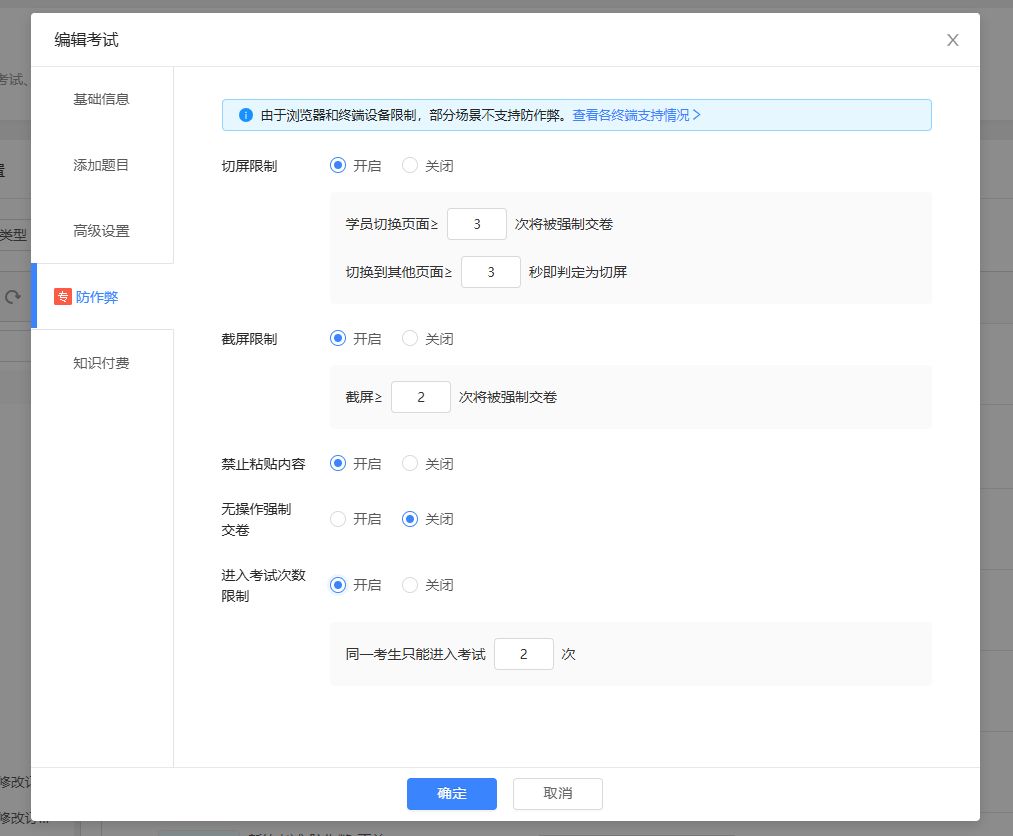Click the 学员切换页面 count input field

[476, 224]
